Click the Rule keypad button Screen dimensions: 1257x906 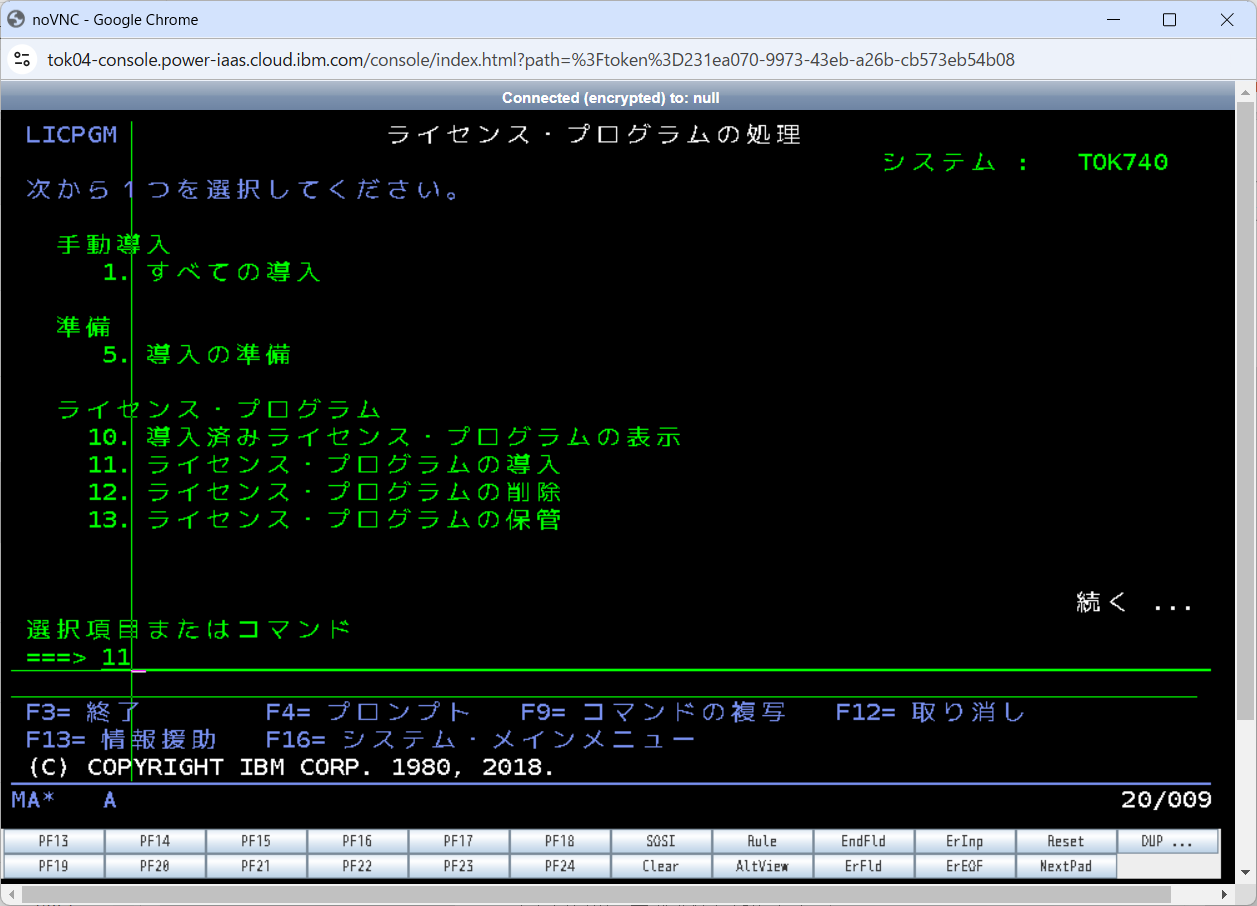762,841
